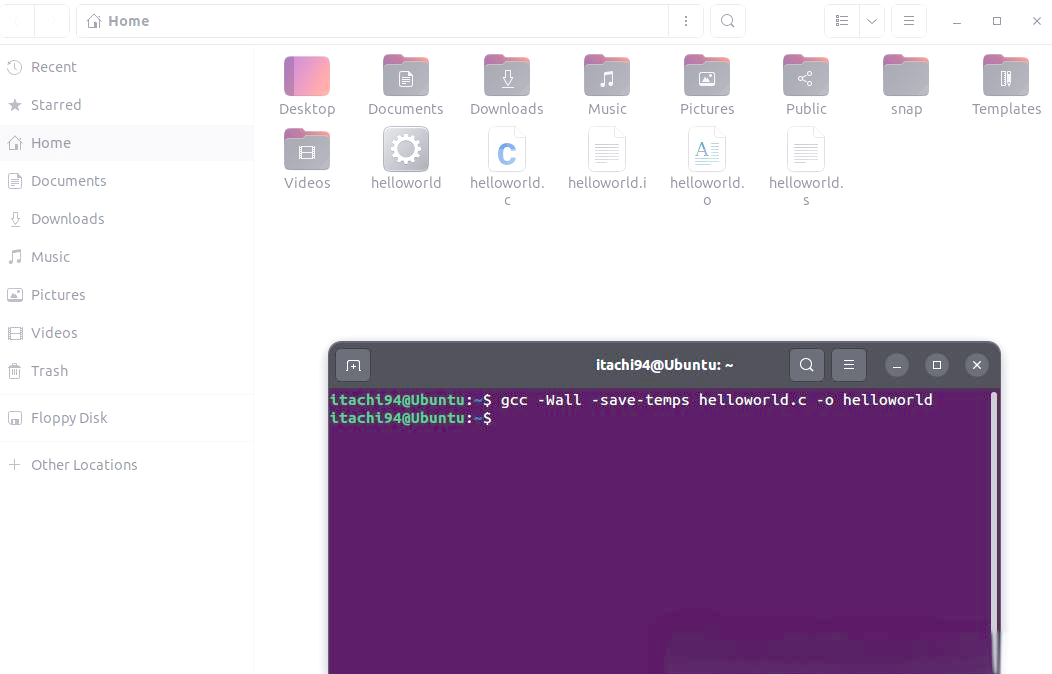The width and height of the screenshot is (1052, 674).
Task: Open Trash in the sidebar
Action: pyautogui.click(x=127, y=371)
